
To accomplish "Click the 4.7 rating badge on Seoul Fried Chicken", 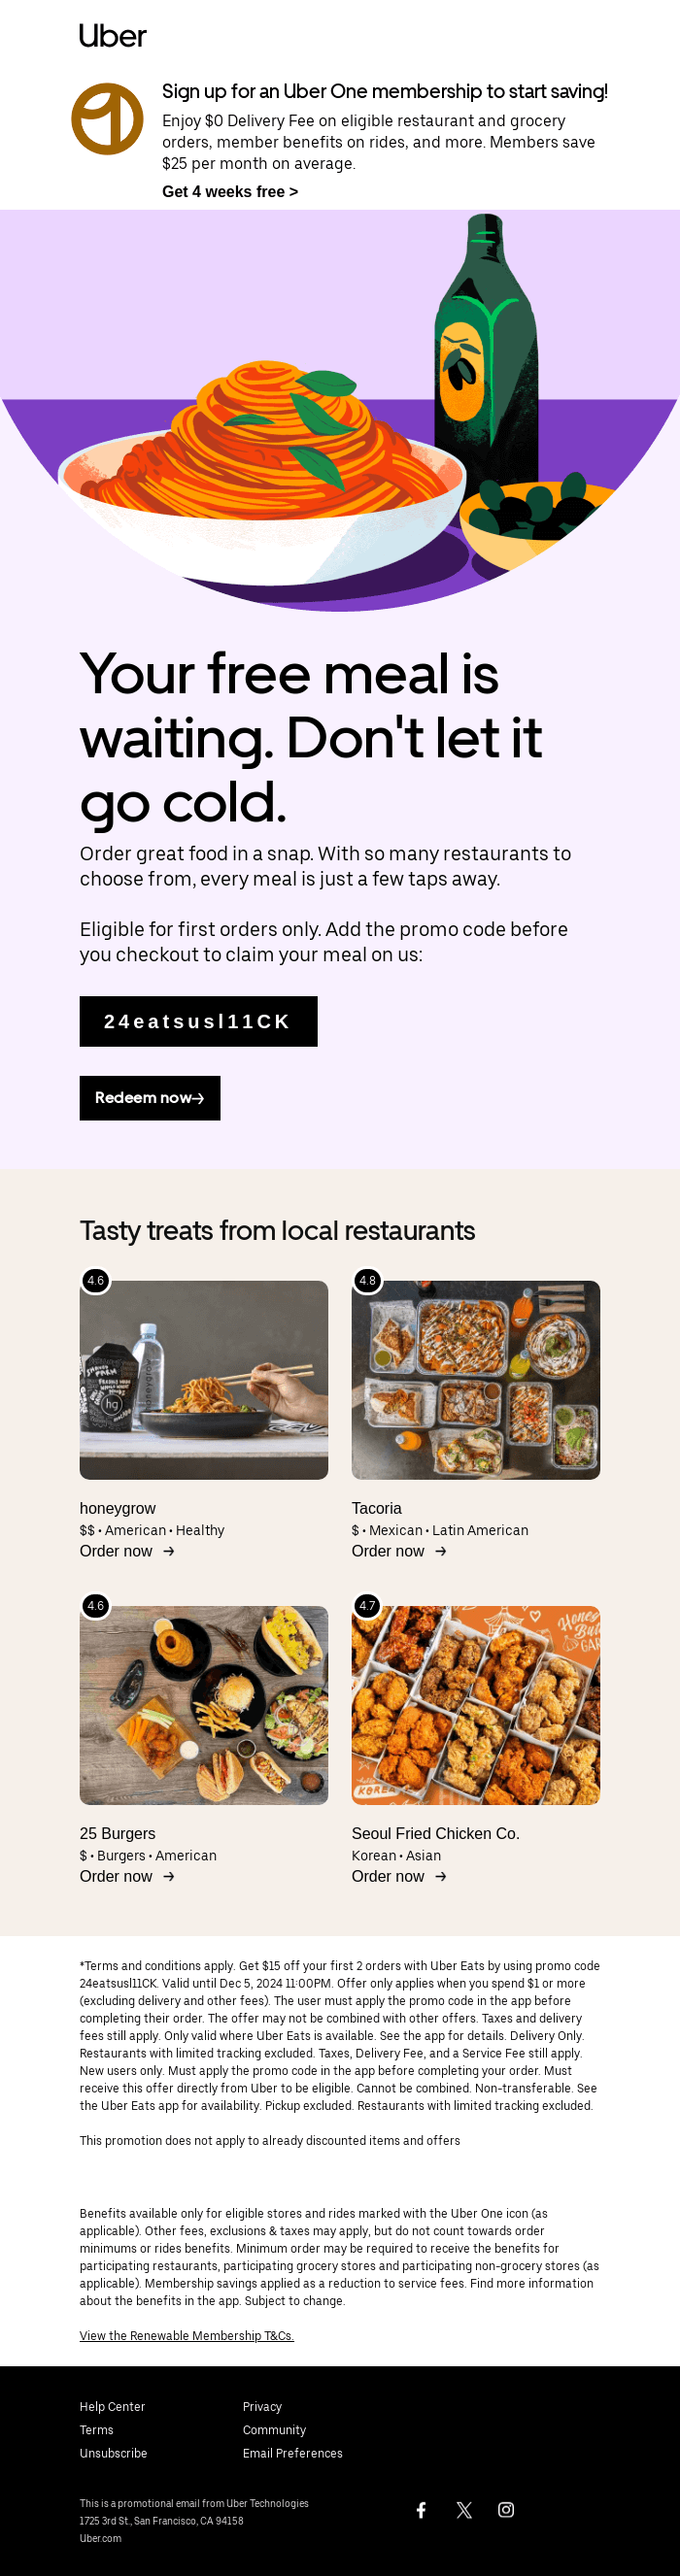I will tap(367, 1605).
